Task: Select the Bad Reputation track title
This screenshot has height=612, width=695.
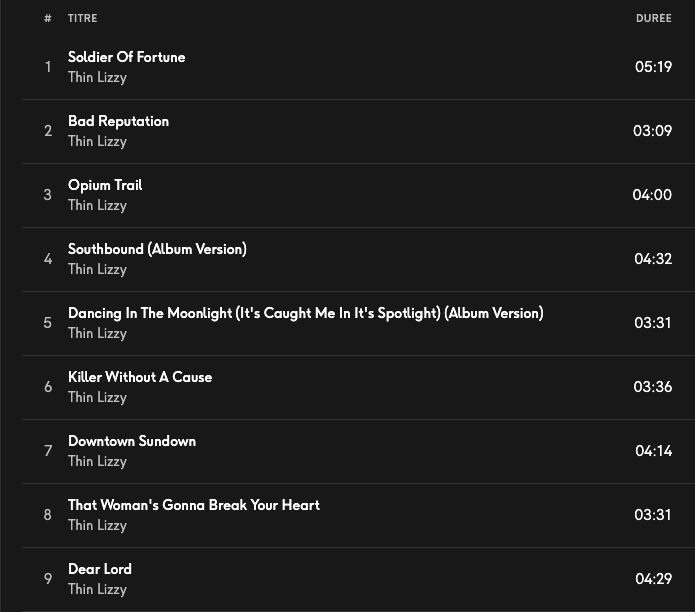Action: tap(118, 121)
